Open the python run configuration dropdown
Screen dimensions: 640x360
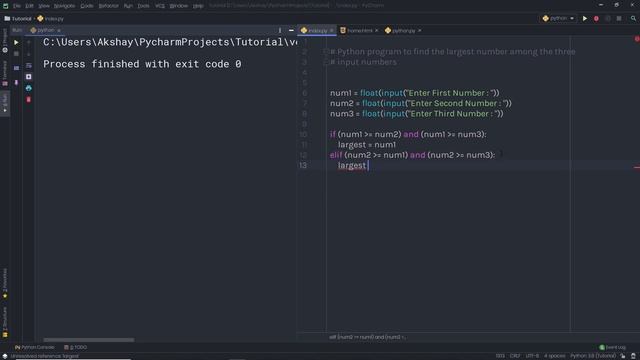tap(558, 18)
